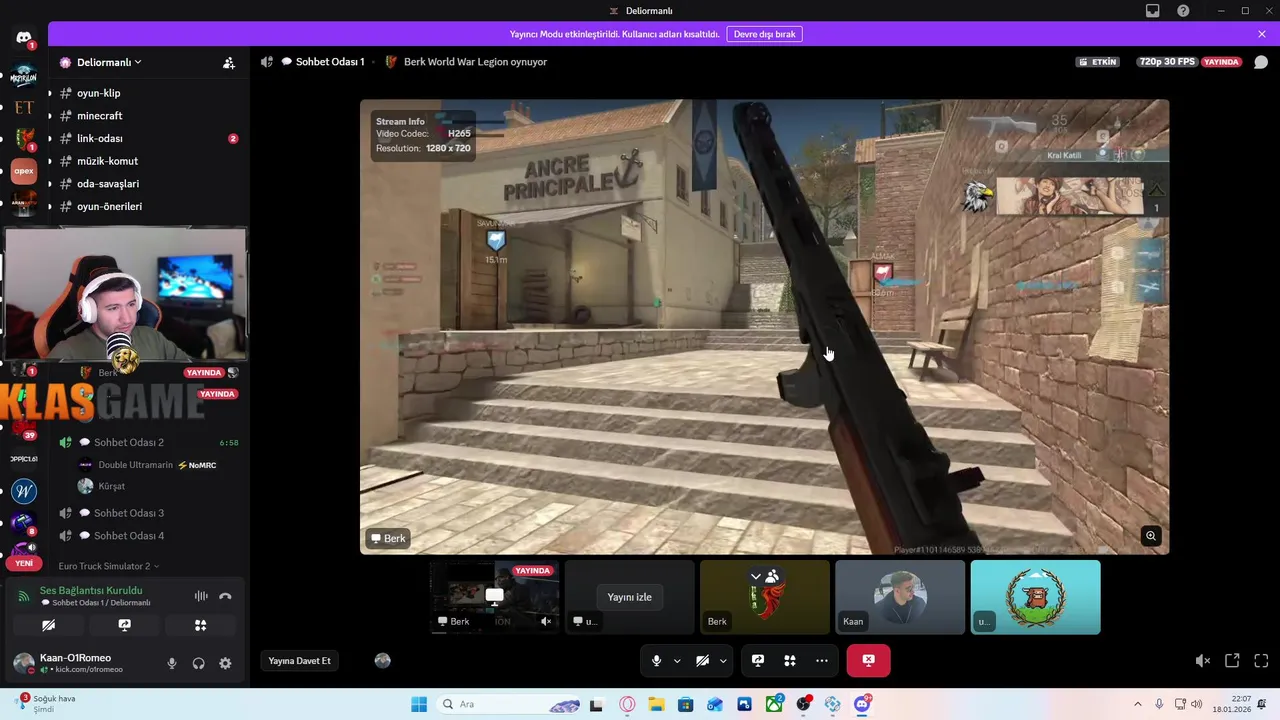
Task: Show hidden icons in the system tray
Action: pyautogui.click(x=1137, y=704)
